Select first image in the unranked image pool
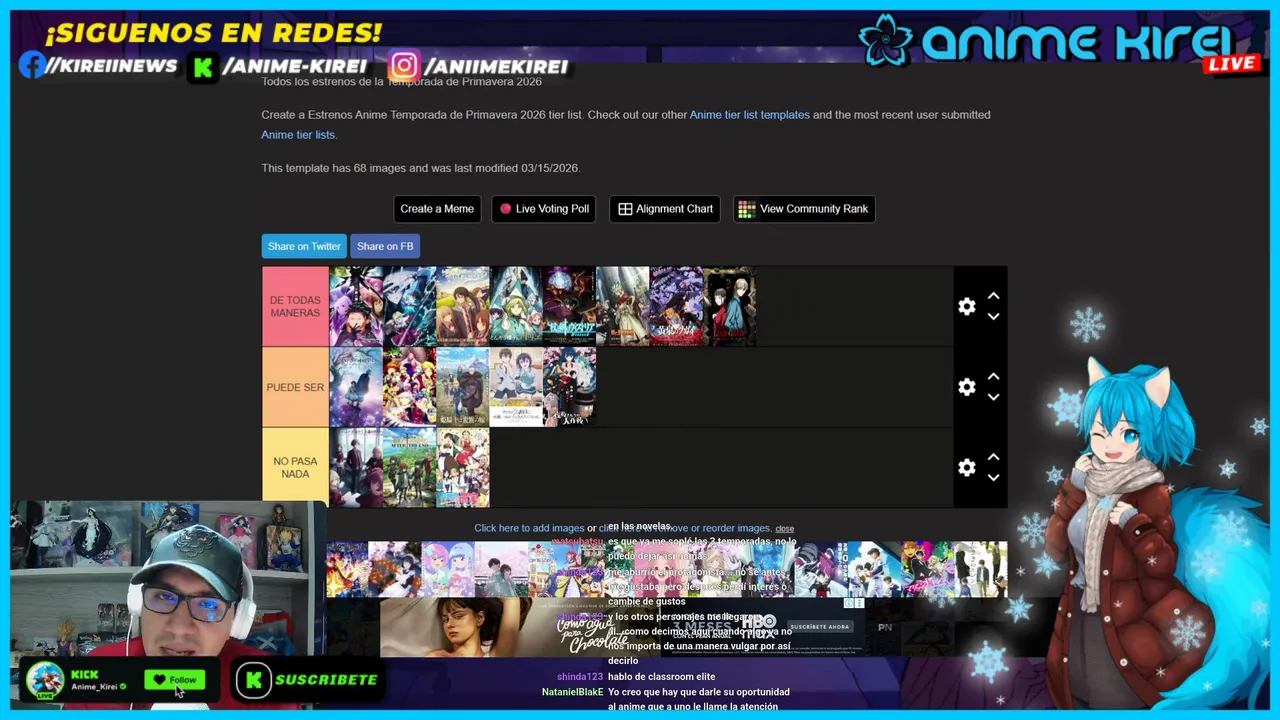Screen dimensions: 1280x720 pos(347,569)
